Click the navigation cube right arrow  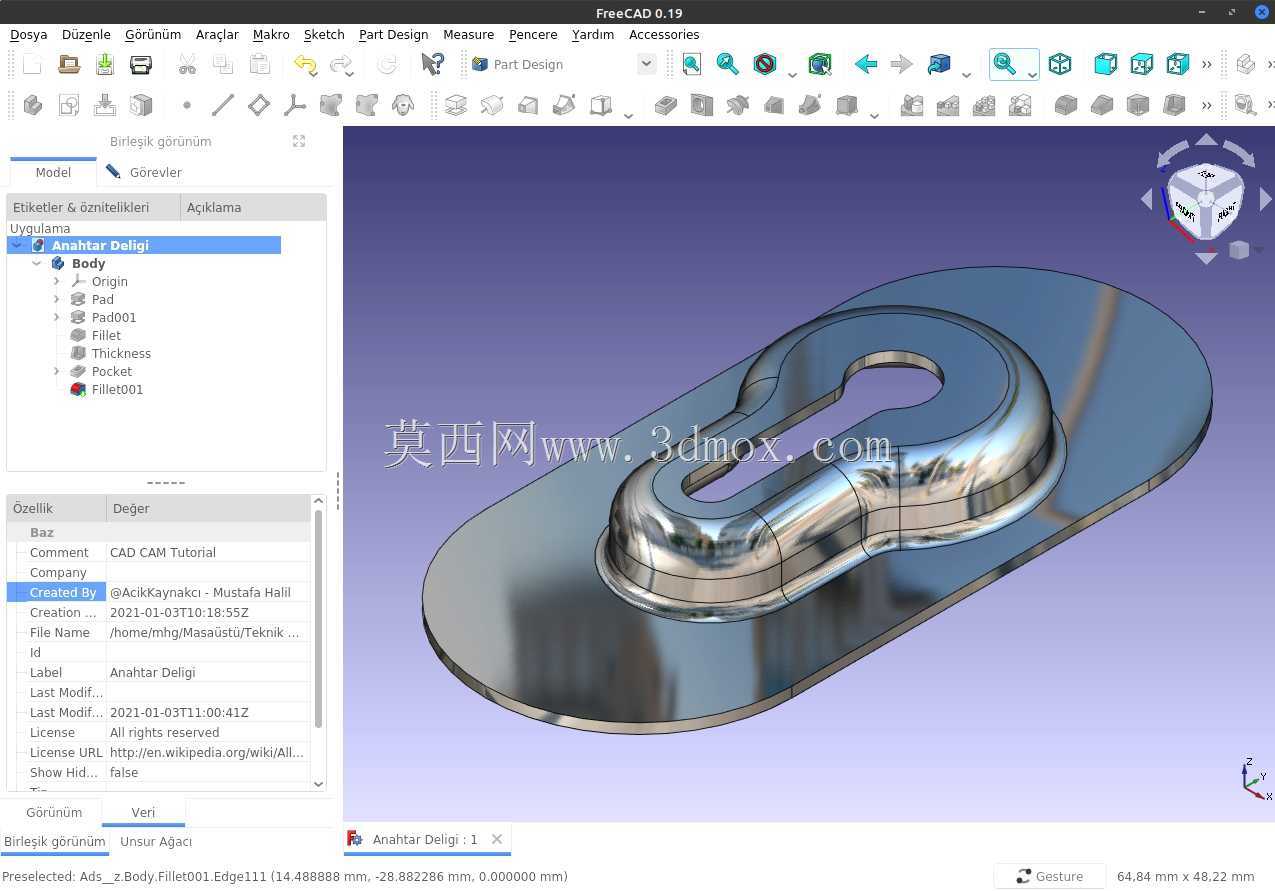[1265, 200]
